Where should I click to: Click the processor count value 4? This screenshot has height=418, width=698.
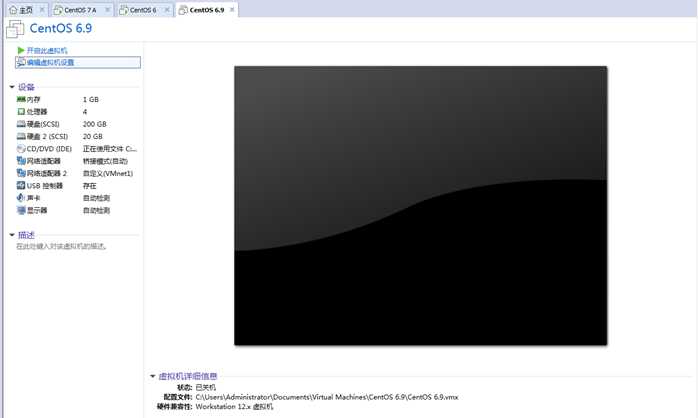click(85, 112)
